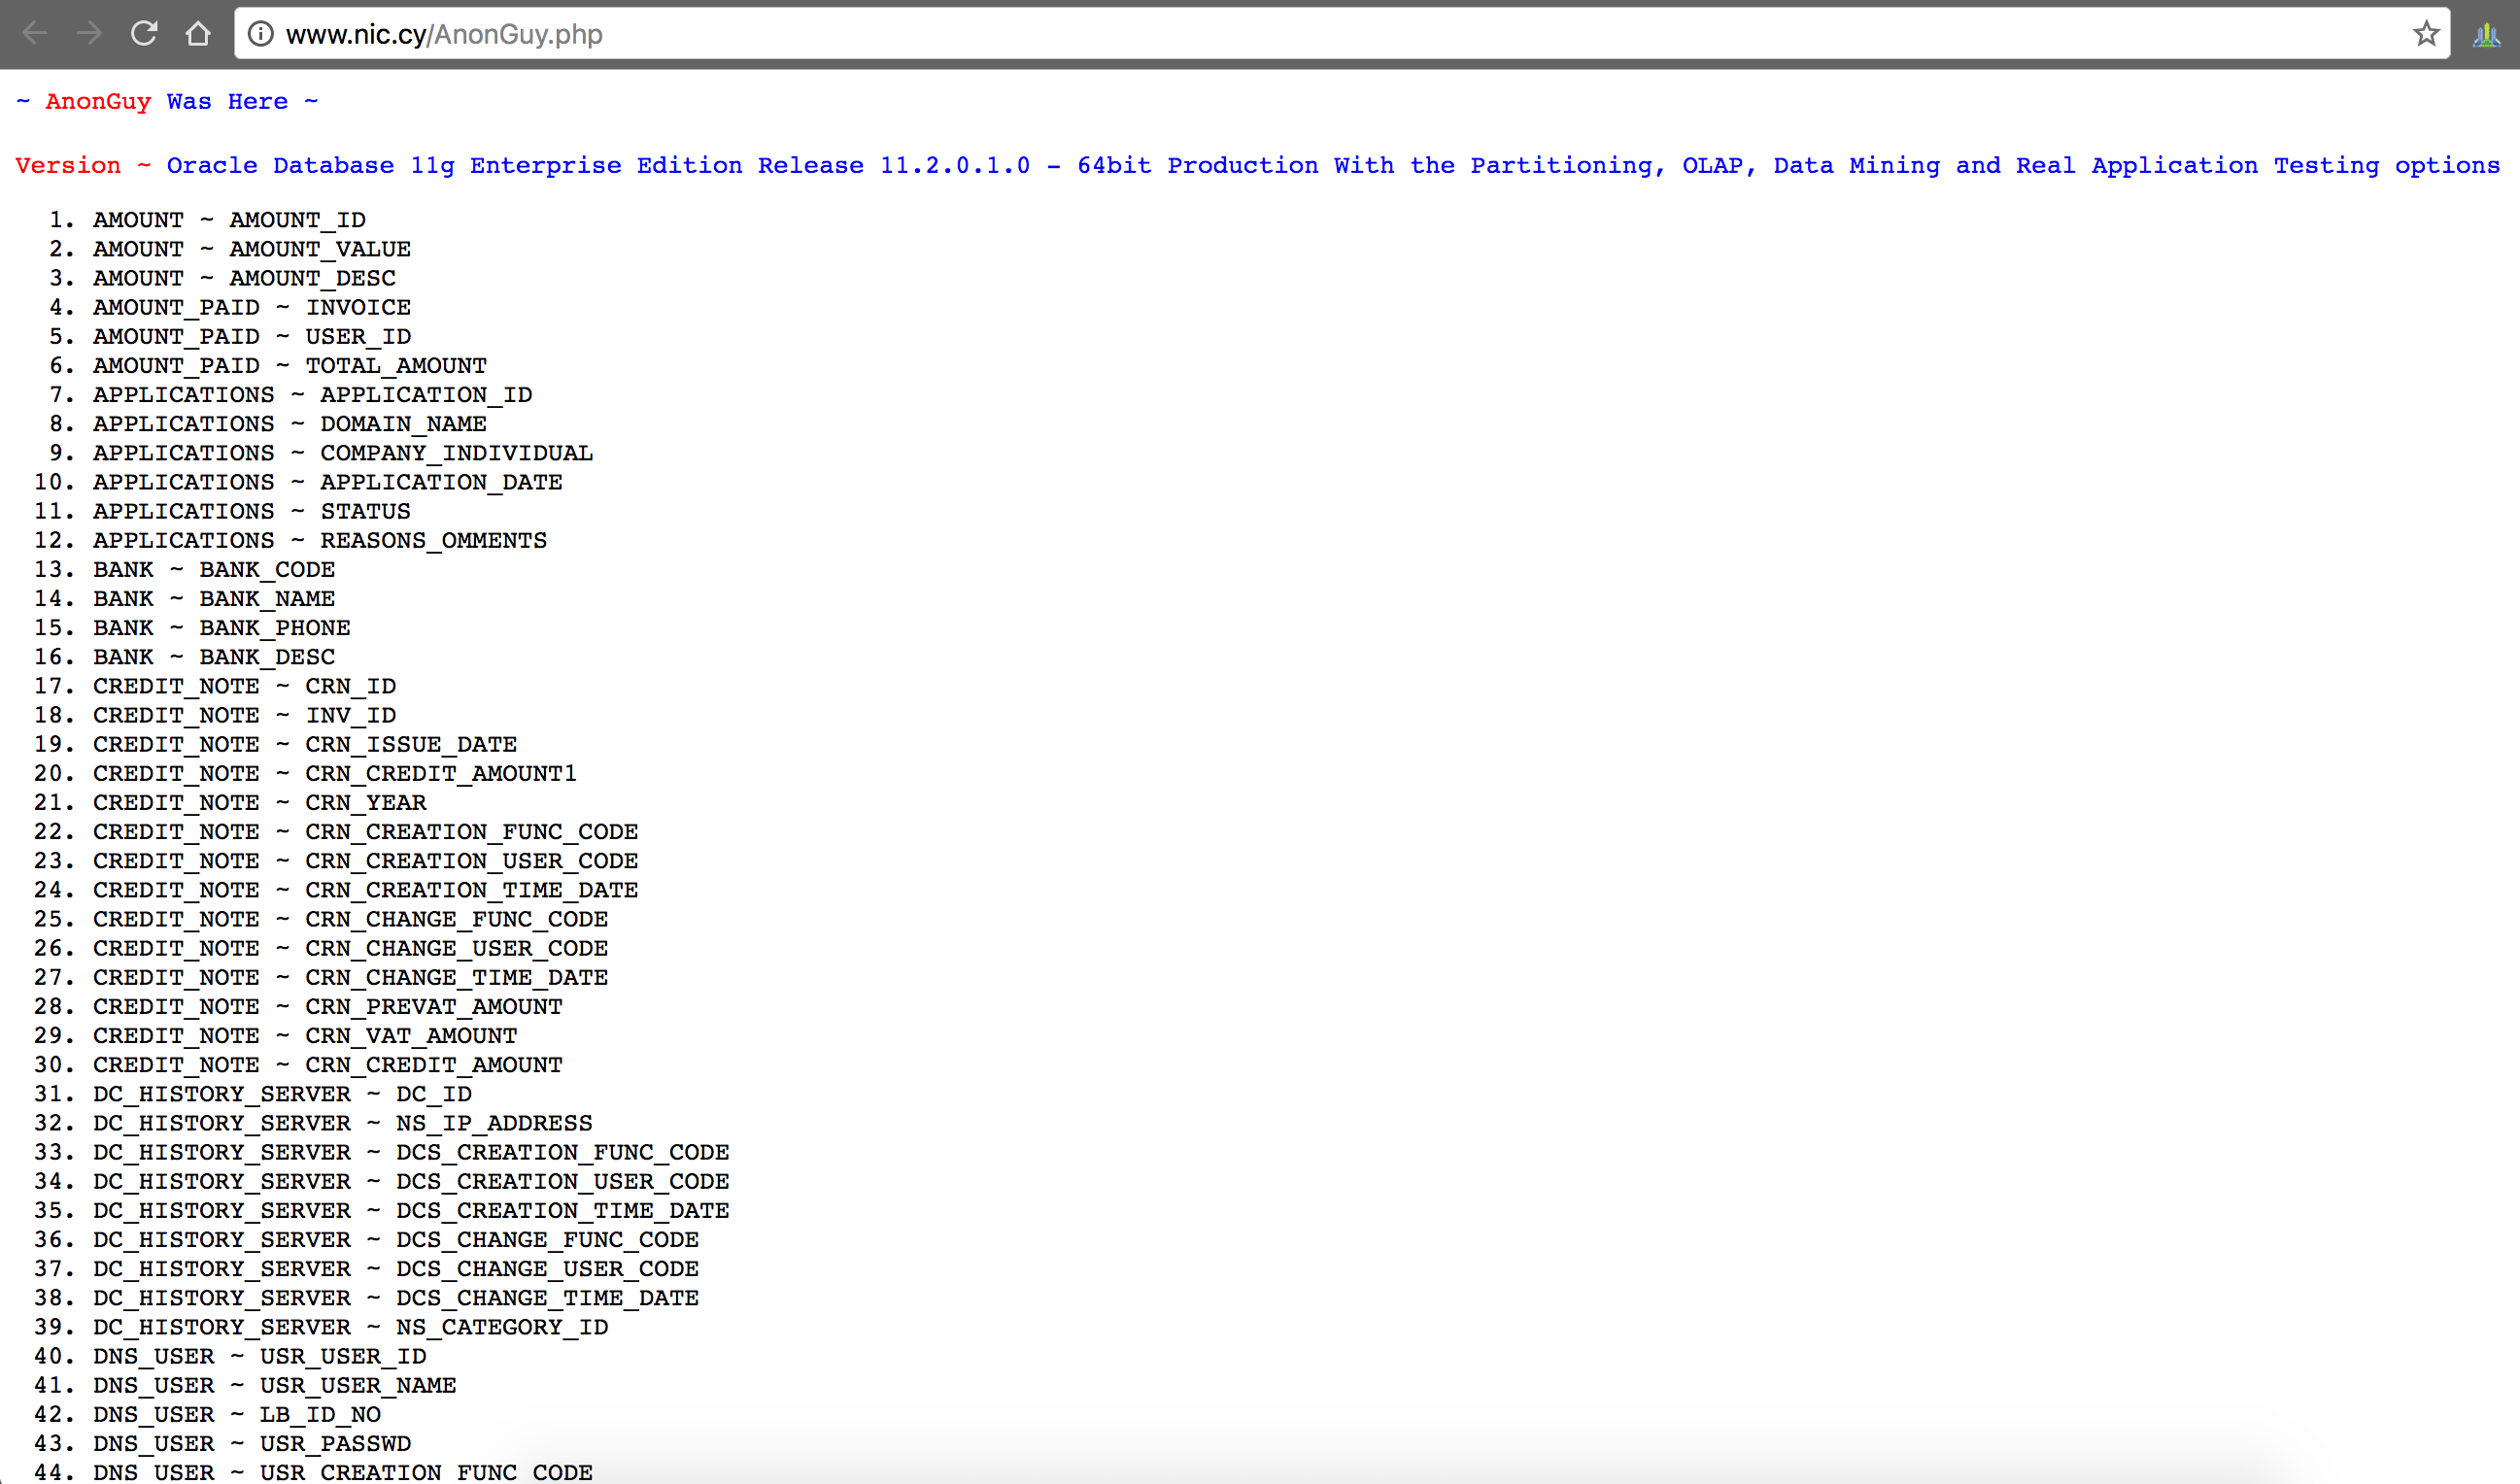Screen dimensions: 2520x1484
Task: Click the 'DNS_USER ~ LB_ID_NO' row
Action: [x=237, y=1415]
